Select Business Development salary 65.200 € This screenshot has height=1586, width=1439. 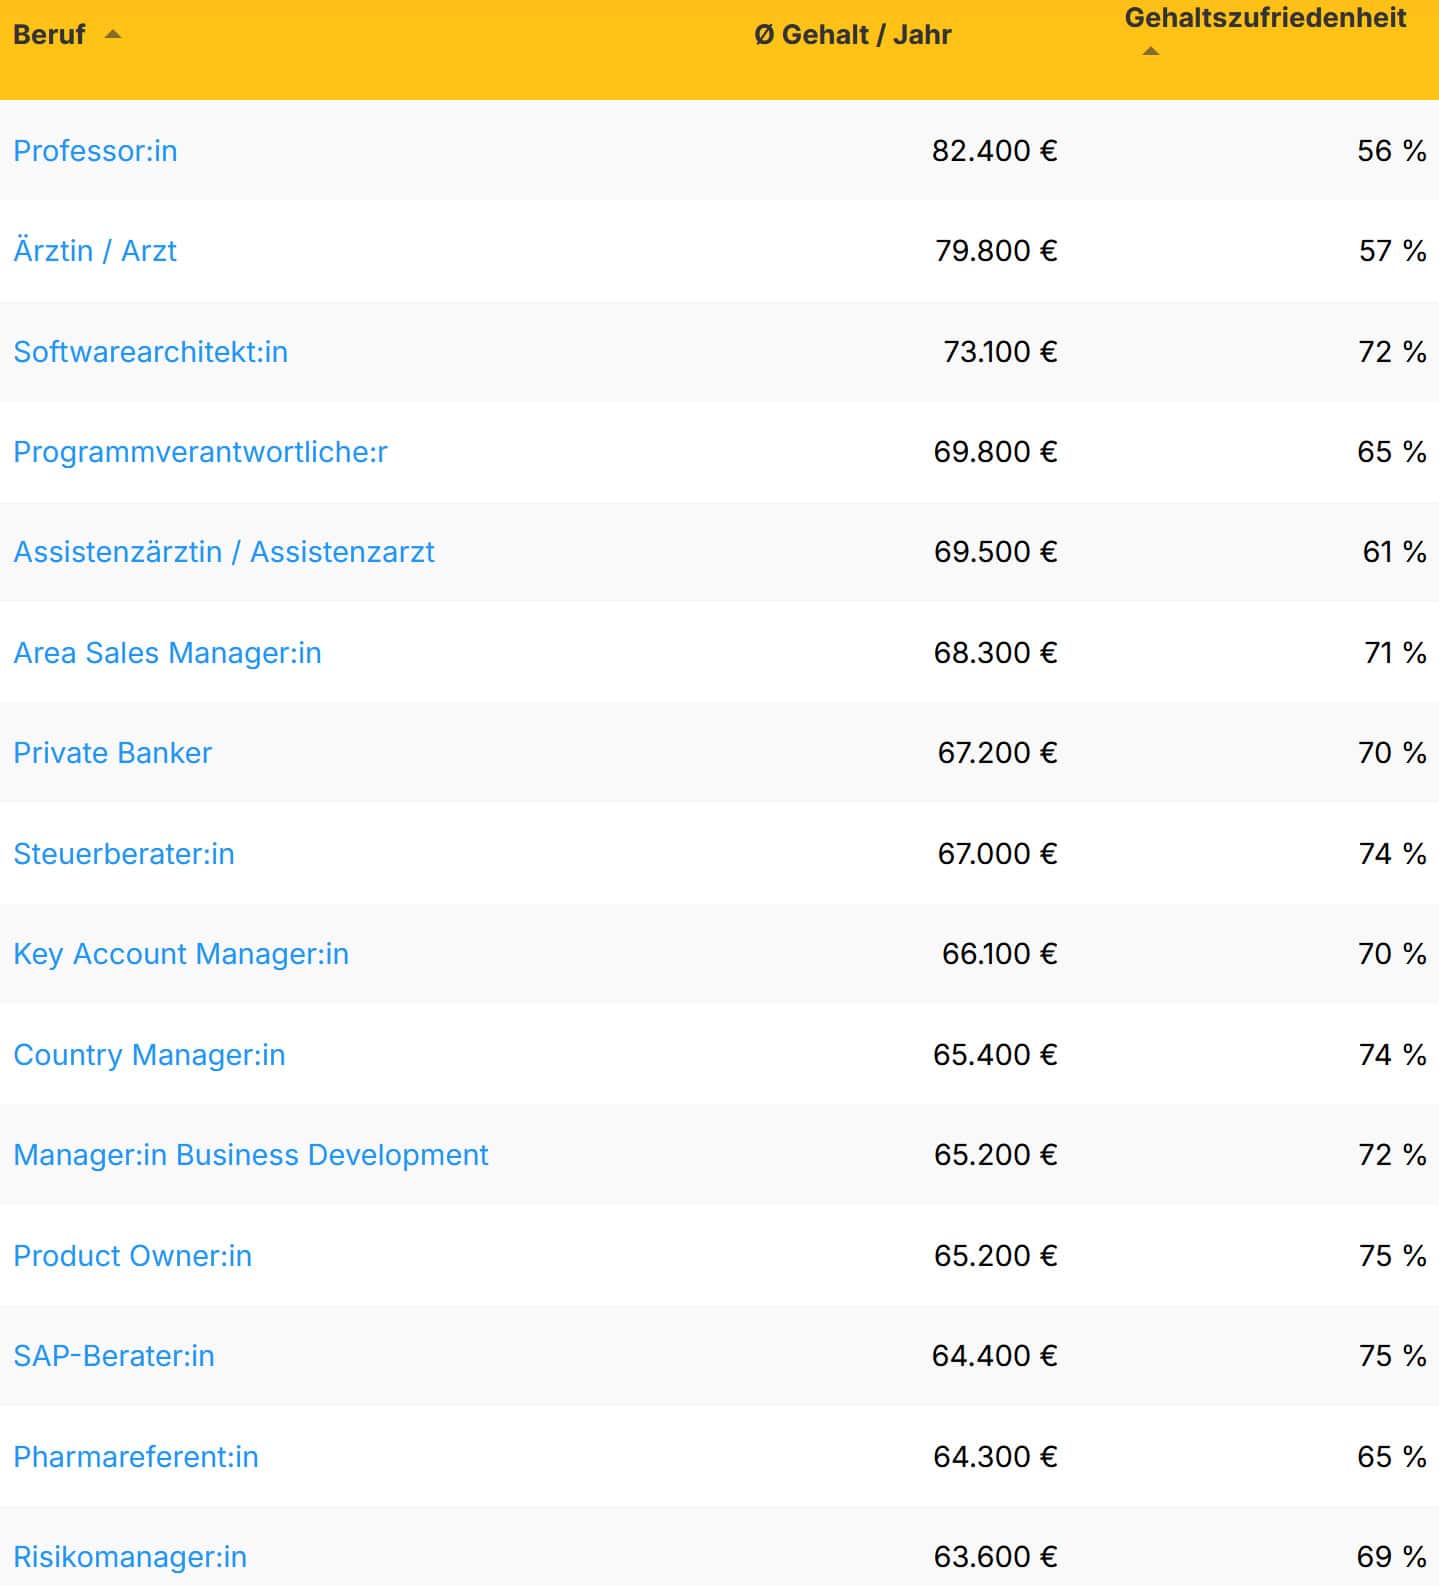point(995,1155)
